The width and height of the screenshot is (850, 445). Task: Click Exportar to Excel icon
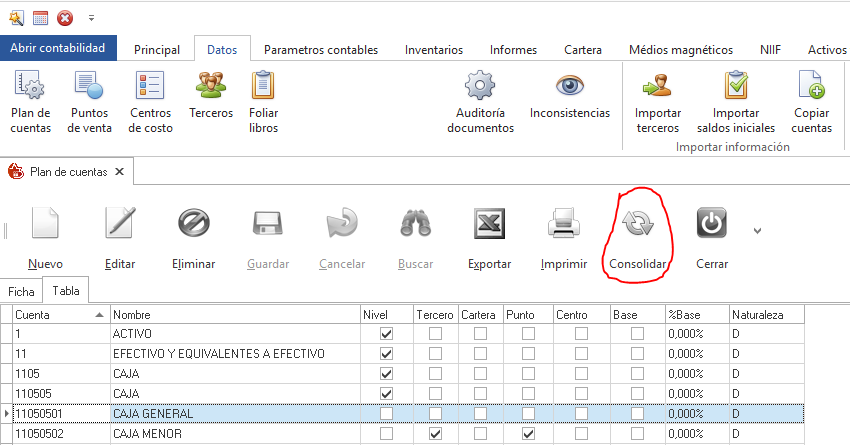pos(489,237)
